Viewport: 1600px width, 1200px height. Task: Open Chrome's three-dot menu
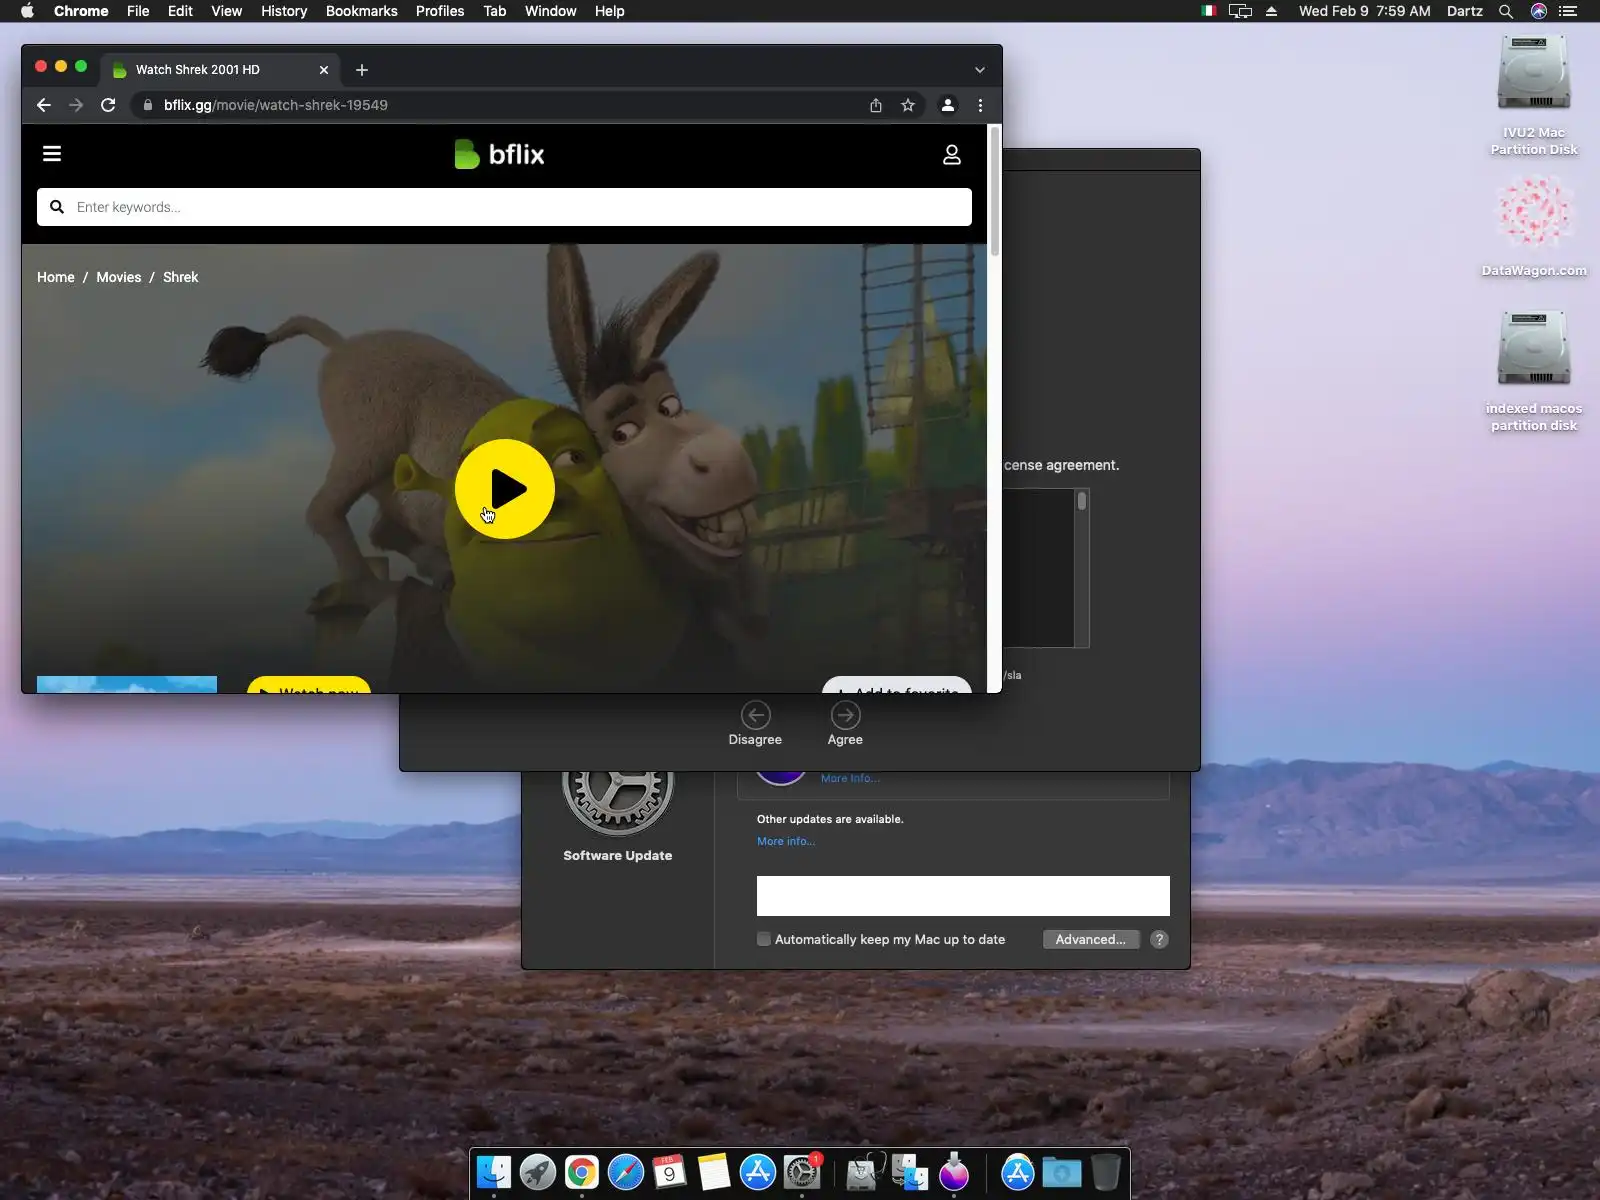click(x=980, y=105)
